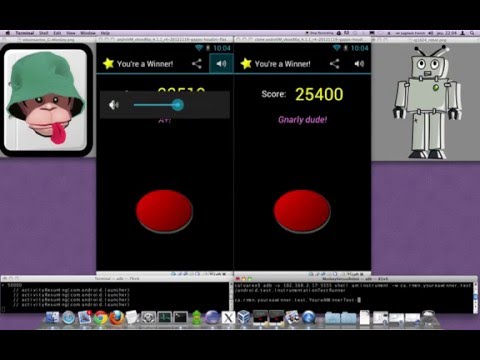Open Mail from the dock
This screenshot has width=480, height=360.
click(84, 318)
